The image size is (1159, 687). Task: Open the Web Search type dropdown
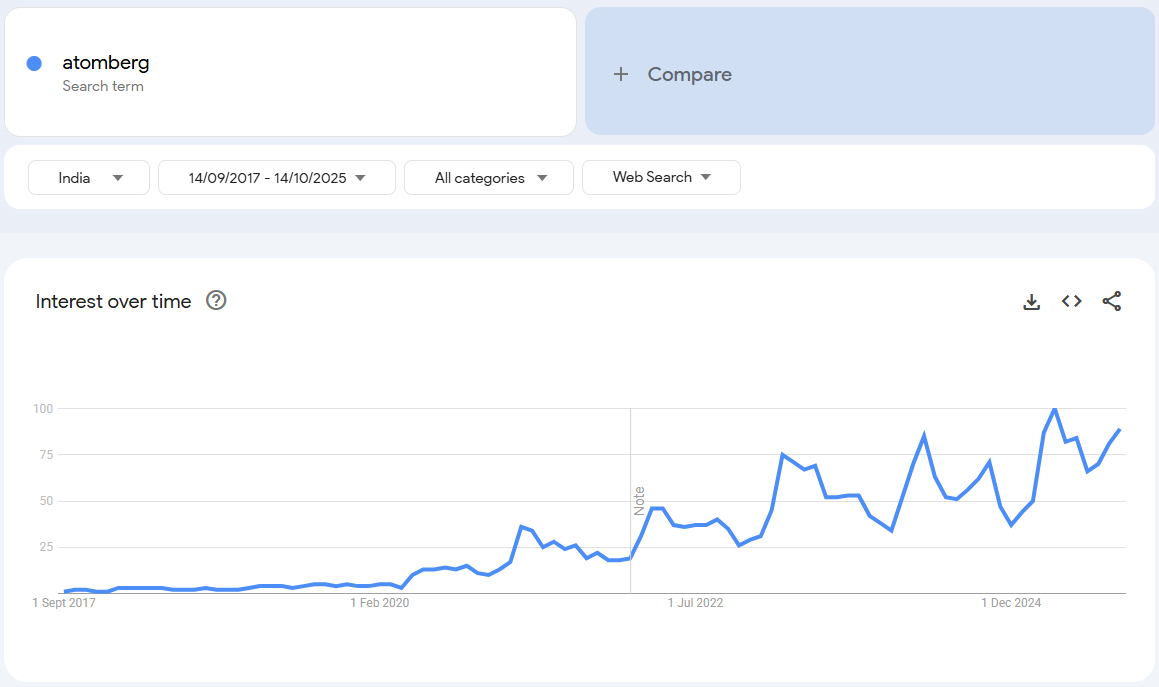click(x=662, y=177)
